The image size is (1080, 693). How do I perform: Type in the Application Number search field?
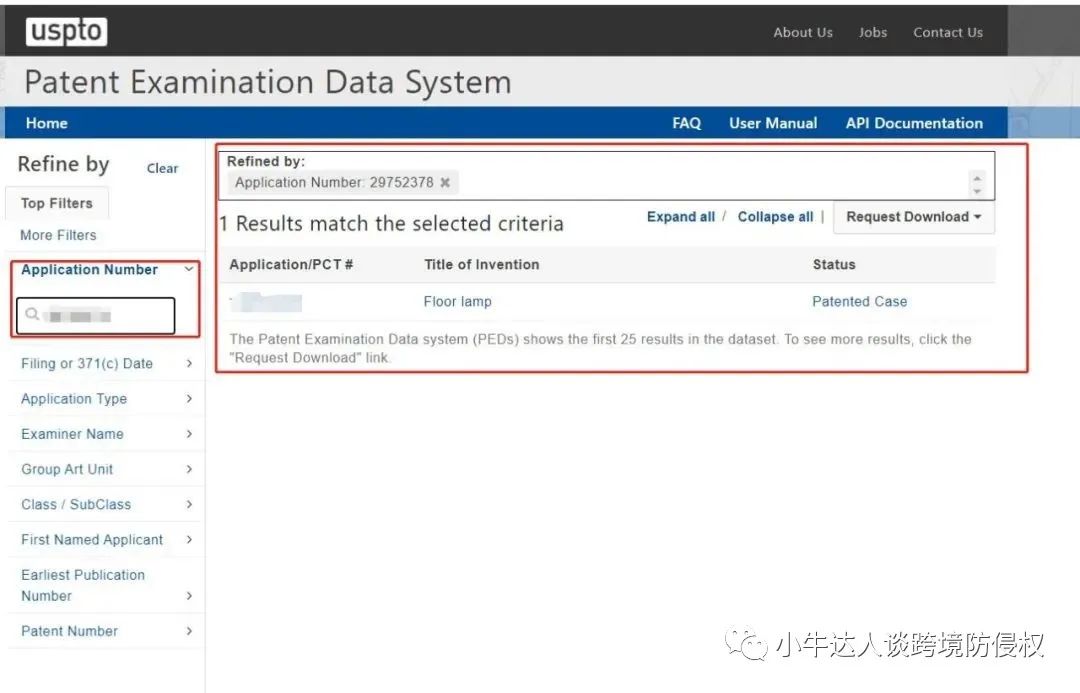tap(105, 316)
